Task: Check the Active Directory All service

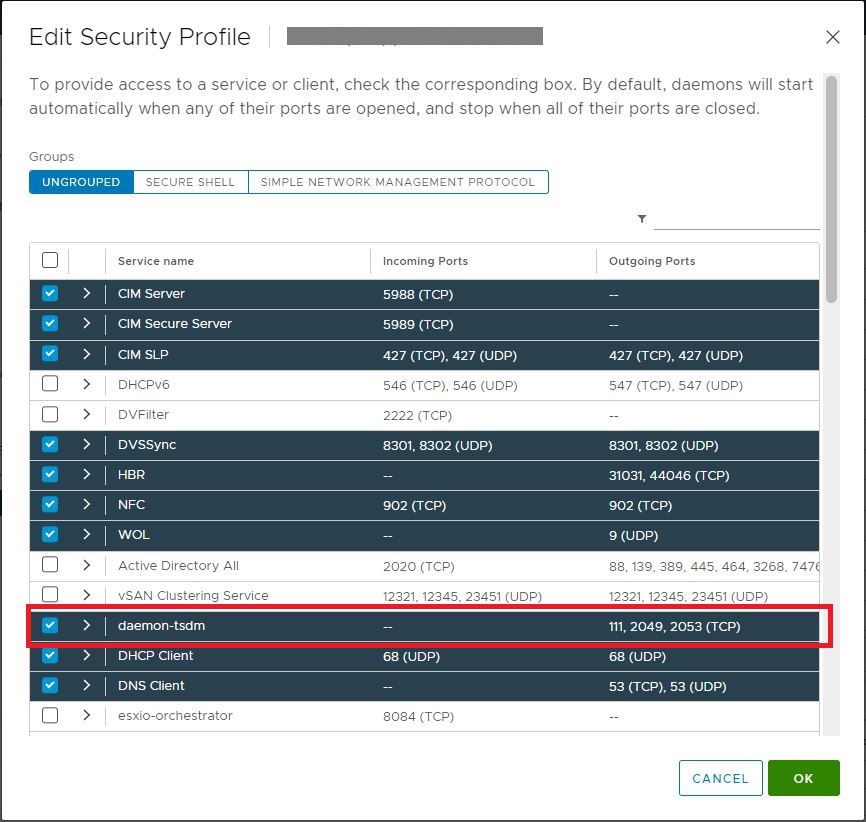Action: (50, 565)
